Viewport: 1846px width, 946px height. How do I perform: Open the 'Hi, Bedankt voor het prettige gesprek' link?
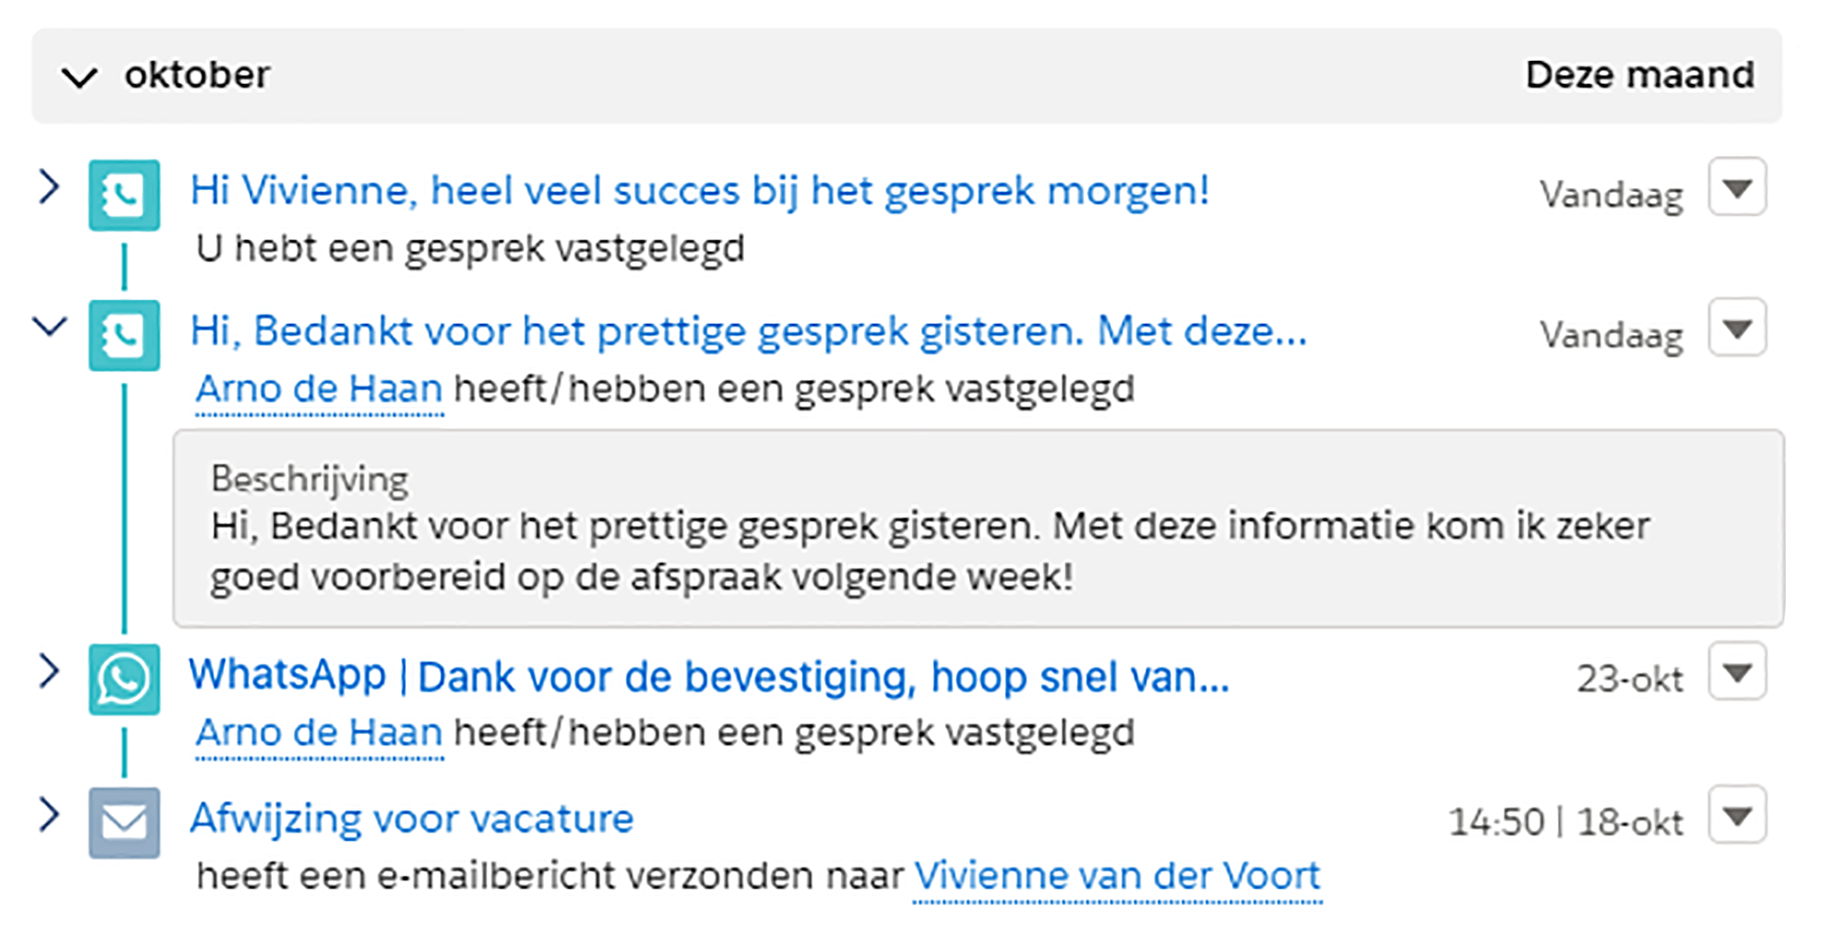(748, 331)
